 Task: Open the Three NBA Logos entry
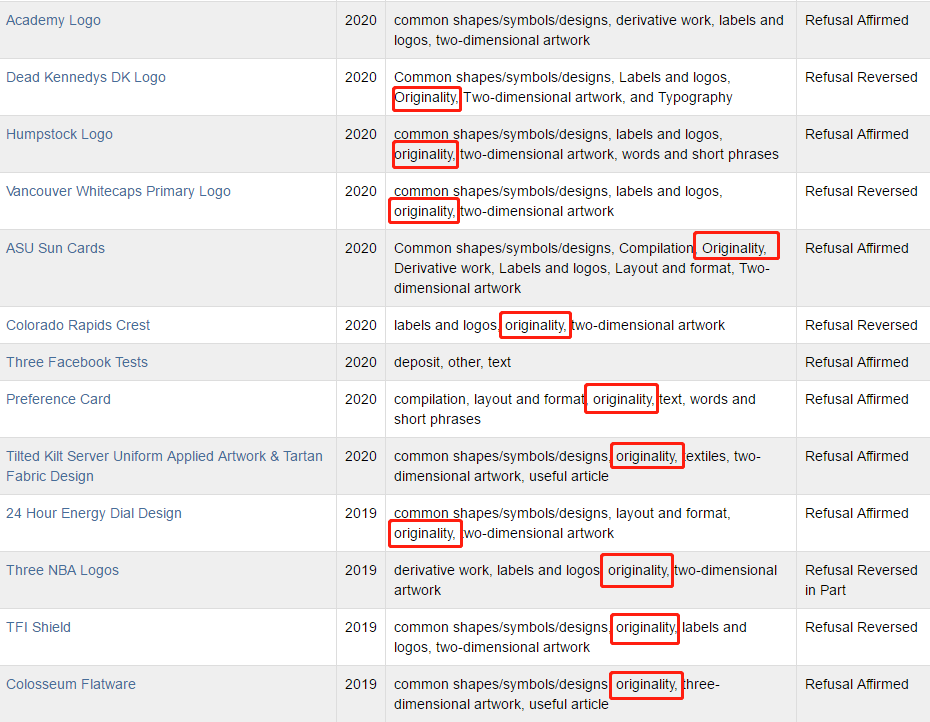pos(62,570)
